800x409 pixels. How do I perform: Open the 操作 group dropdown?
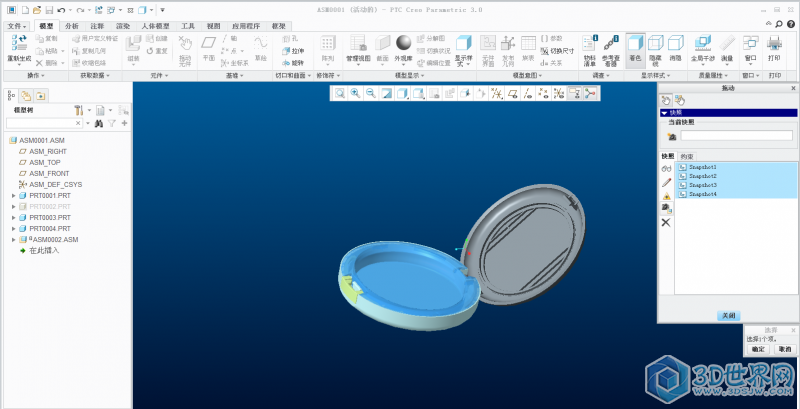click(x=36, y=75)
